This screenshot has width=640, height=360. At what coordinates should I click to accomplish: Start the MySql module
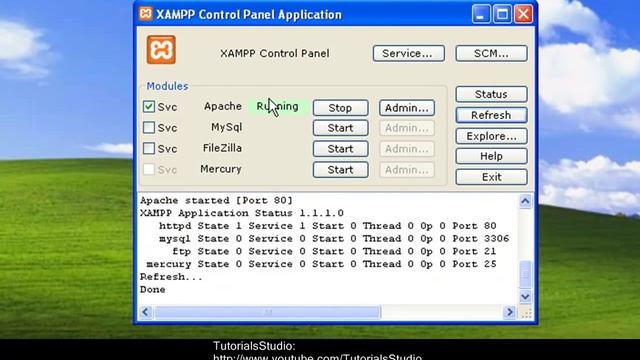(x=340, y=128)
